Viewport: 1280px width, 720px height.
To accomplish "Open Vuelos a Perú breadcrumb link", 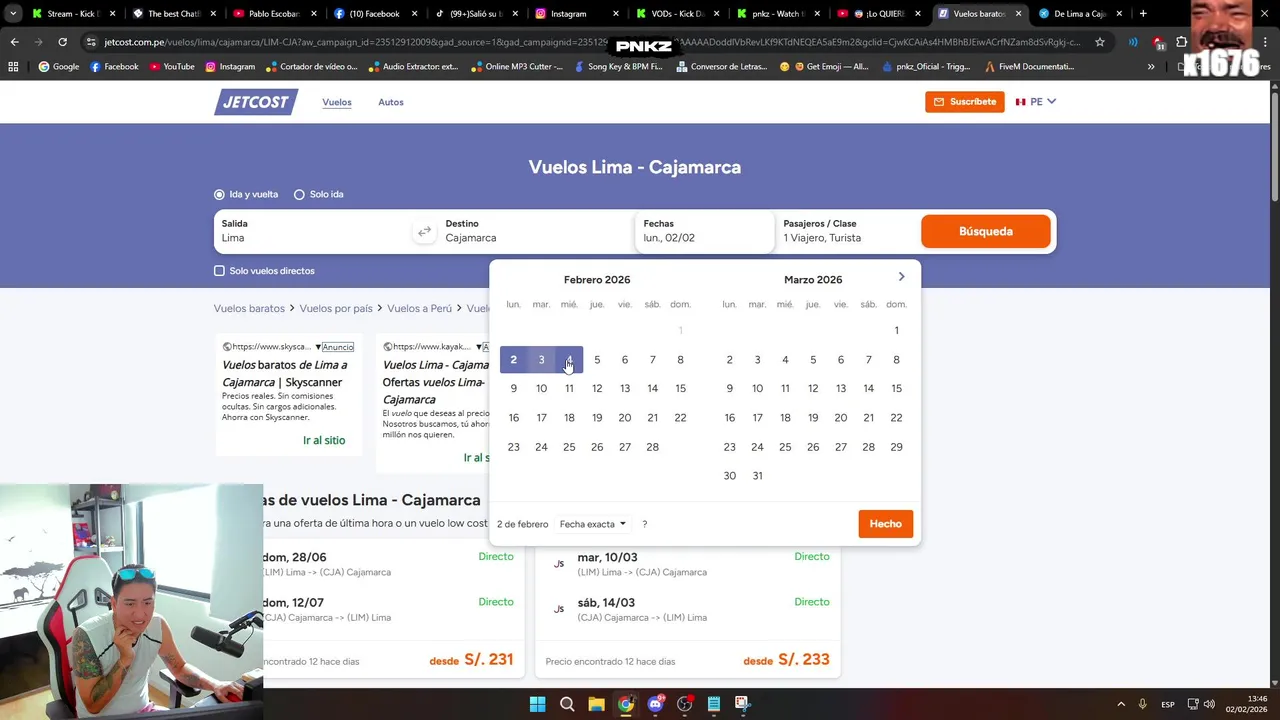I will [x=420, y=309].
